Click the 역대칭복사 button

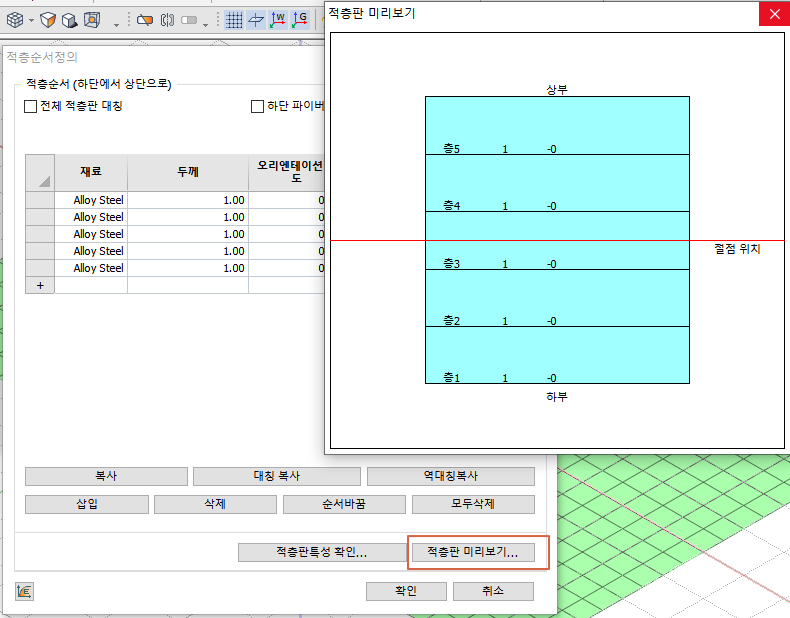450,476
